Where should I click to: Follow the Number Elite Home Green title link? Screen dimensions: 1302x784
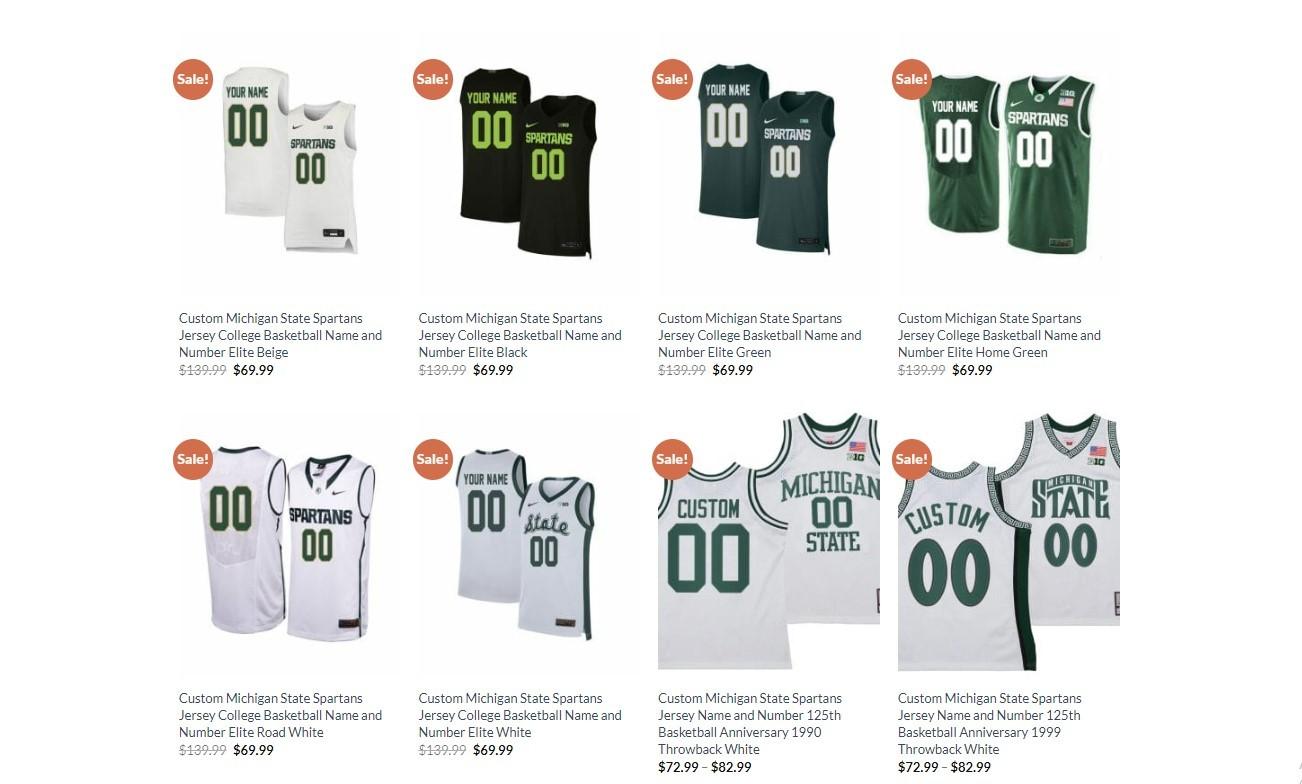coord(999,335)
